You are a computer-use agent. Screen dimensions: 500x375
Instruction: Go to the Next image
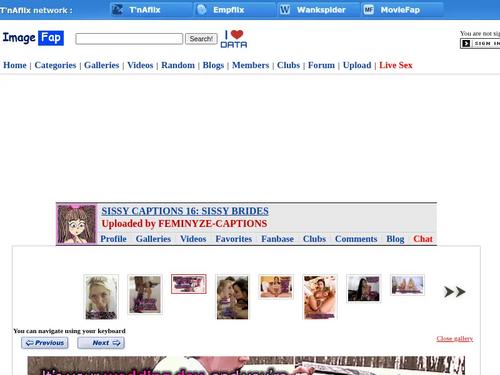click(101, 343)
